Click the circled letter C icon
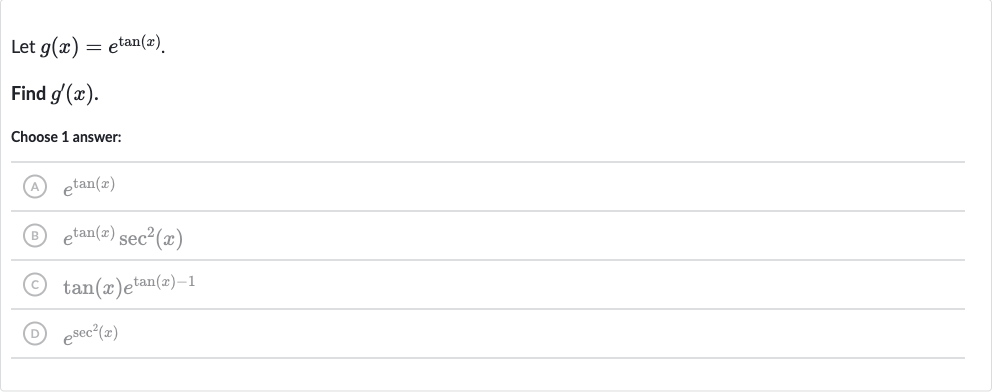 [x=35, y=285]
